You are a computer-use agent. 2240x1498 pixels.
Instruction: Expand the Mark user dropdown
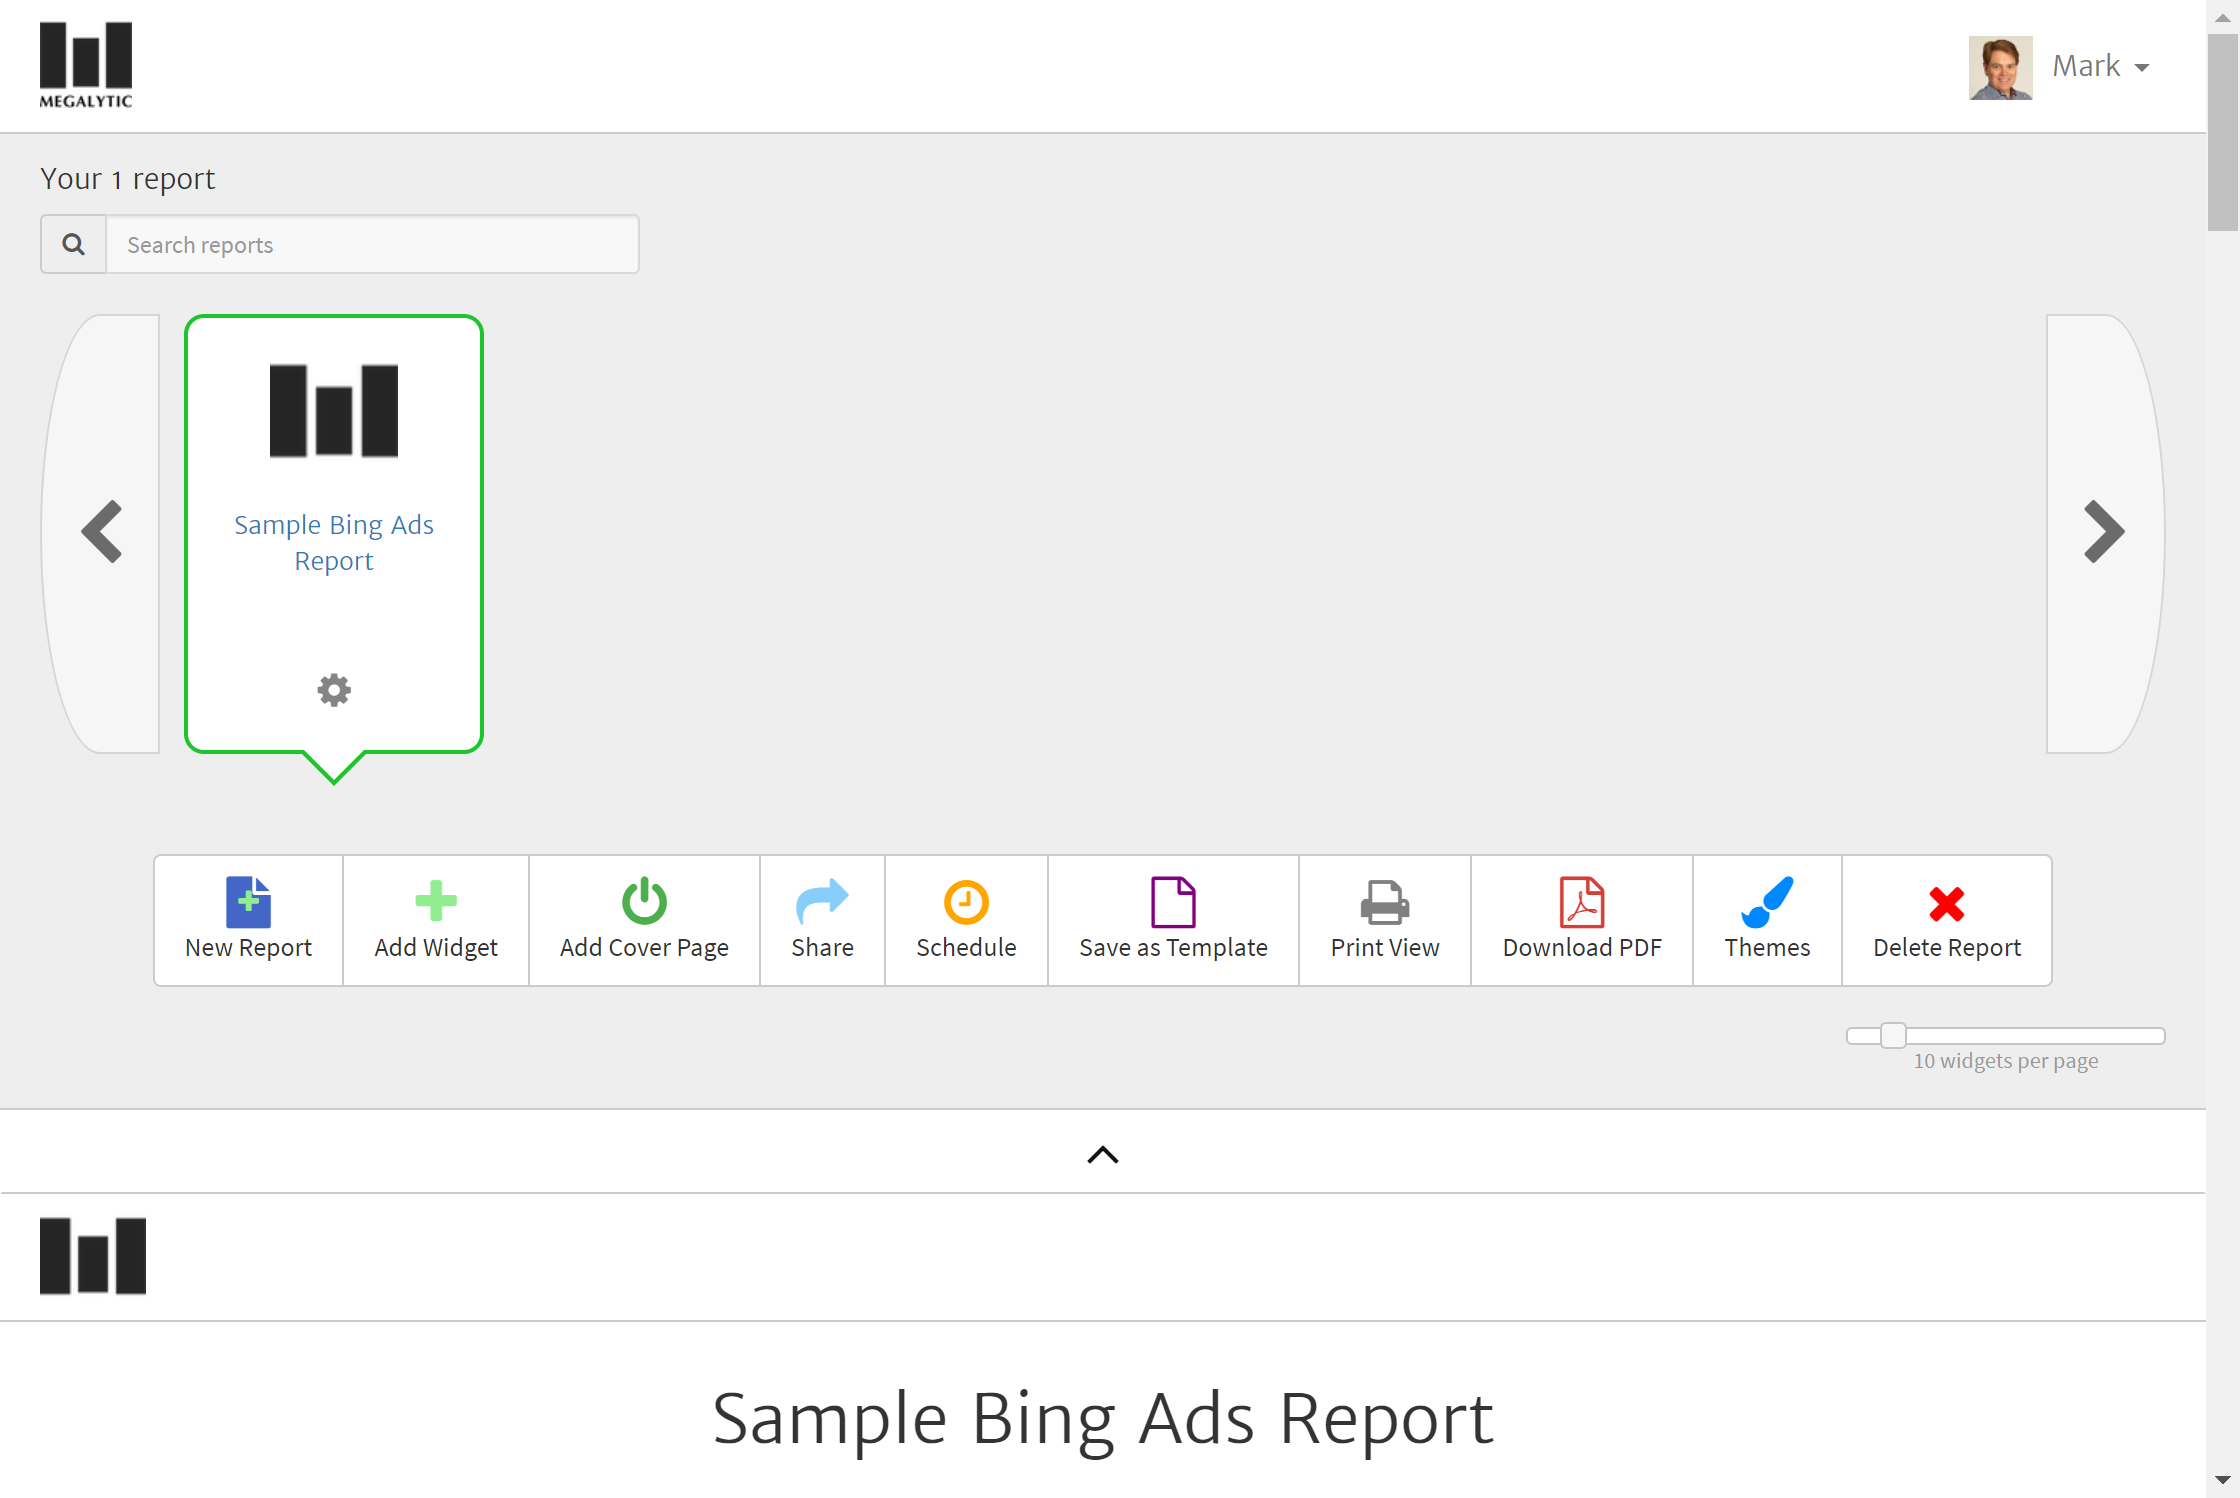click(2100, 67)
